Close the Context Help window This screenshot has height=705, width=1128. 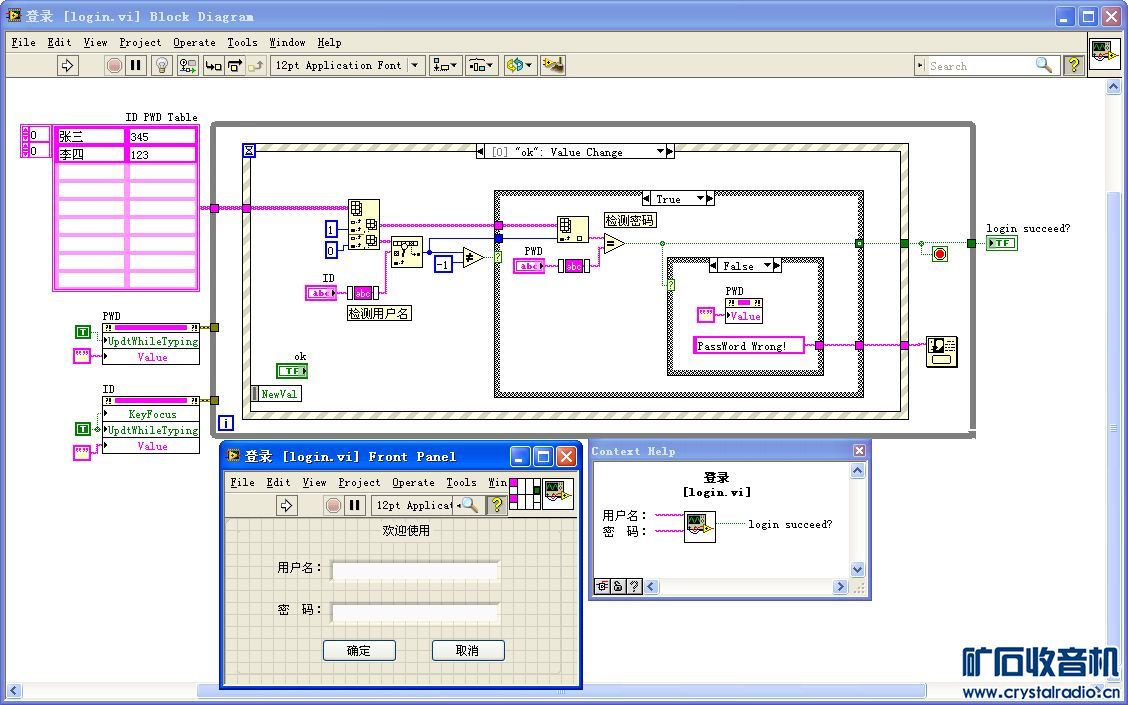coord(859,450)
